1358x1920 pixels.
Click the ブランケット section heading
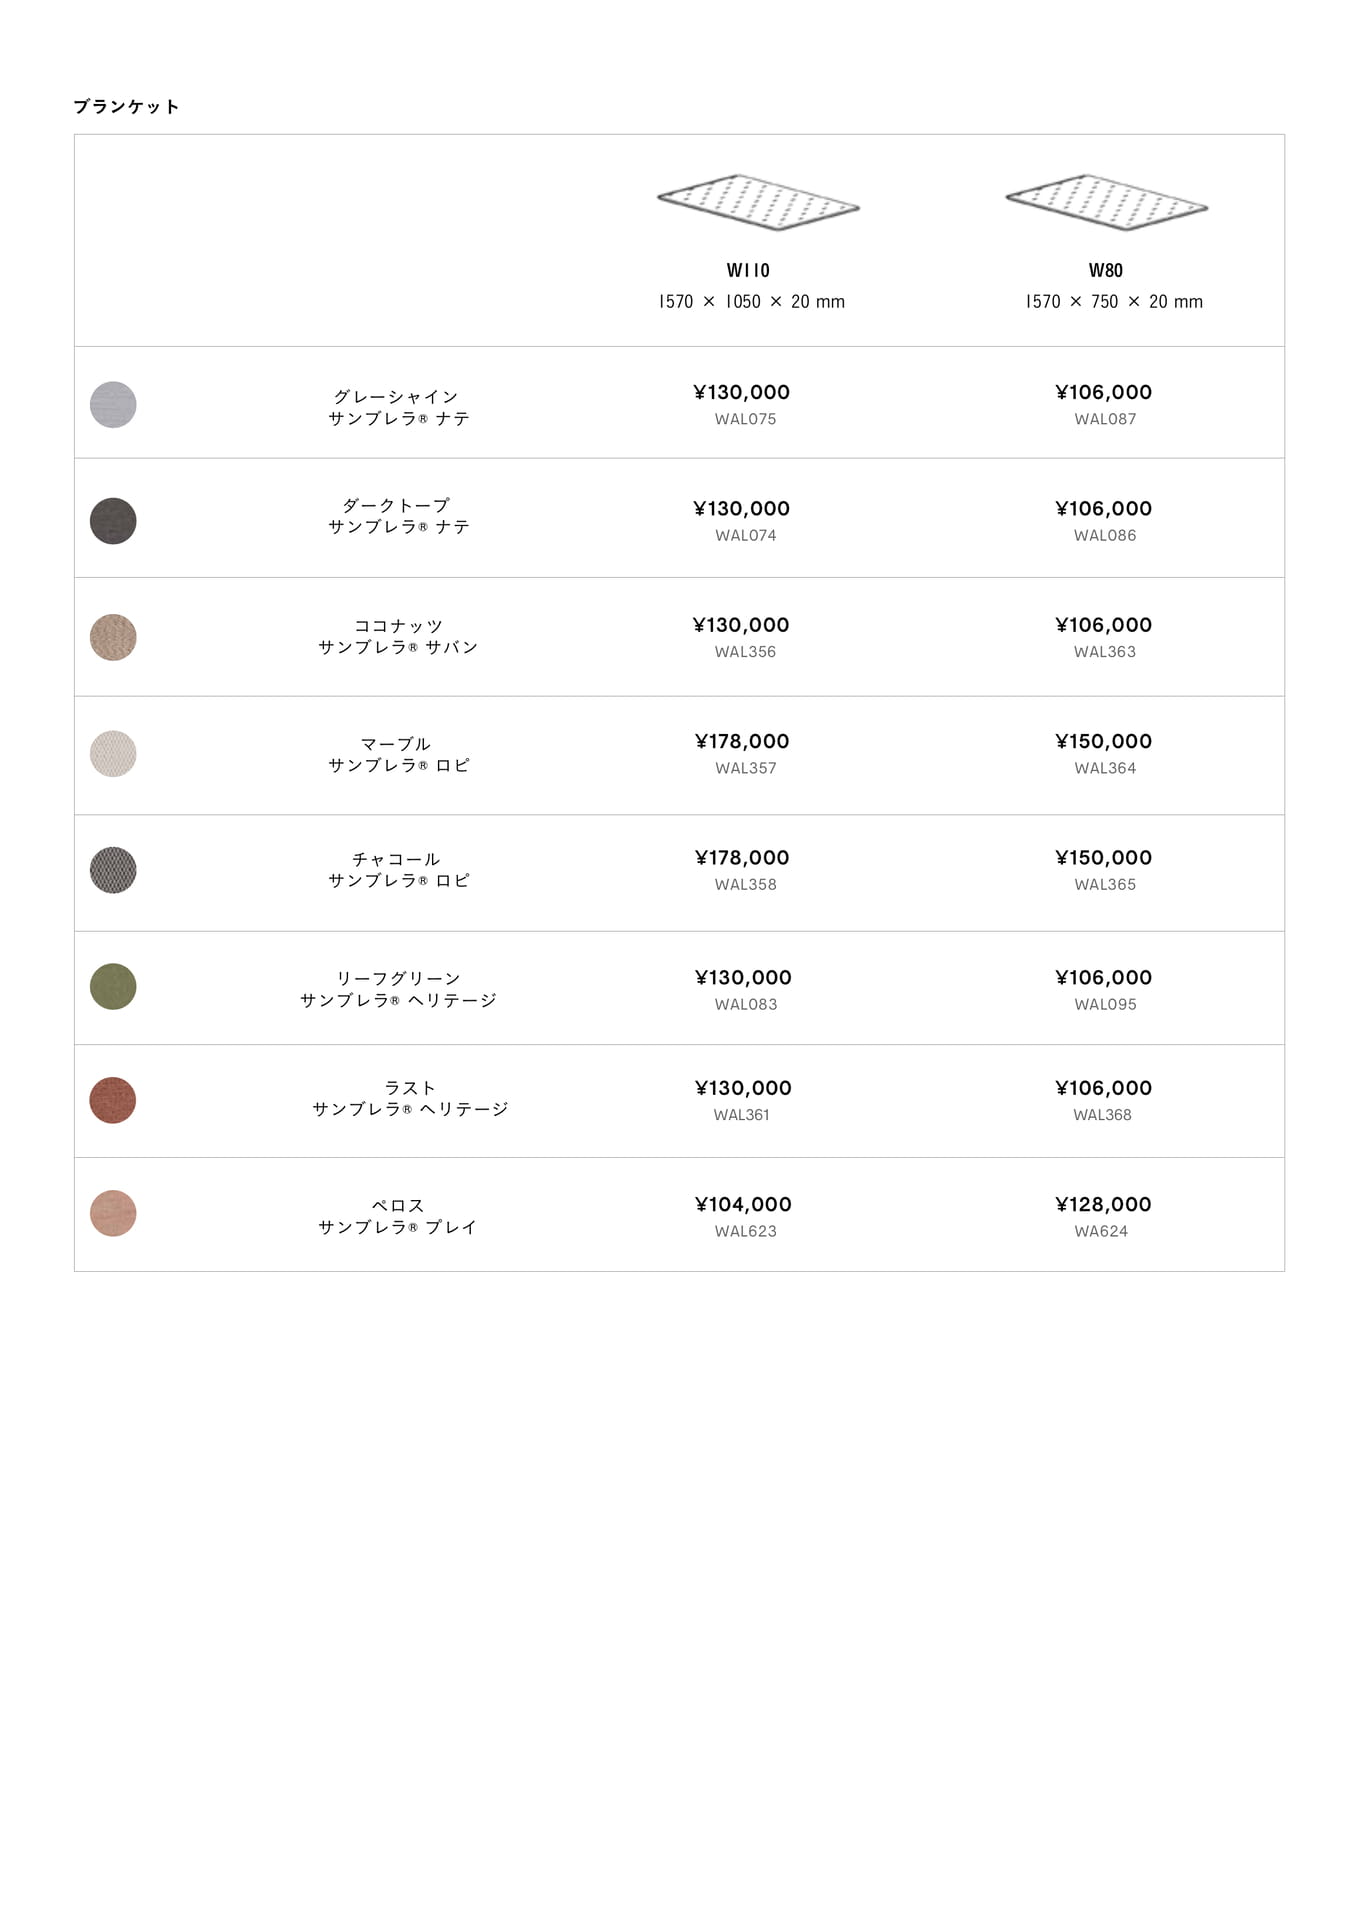tap(127, 107)
